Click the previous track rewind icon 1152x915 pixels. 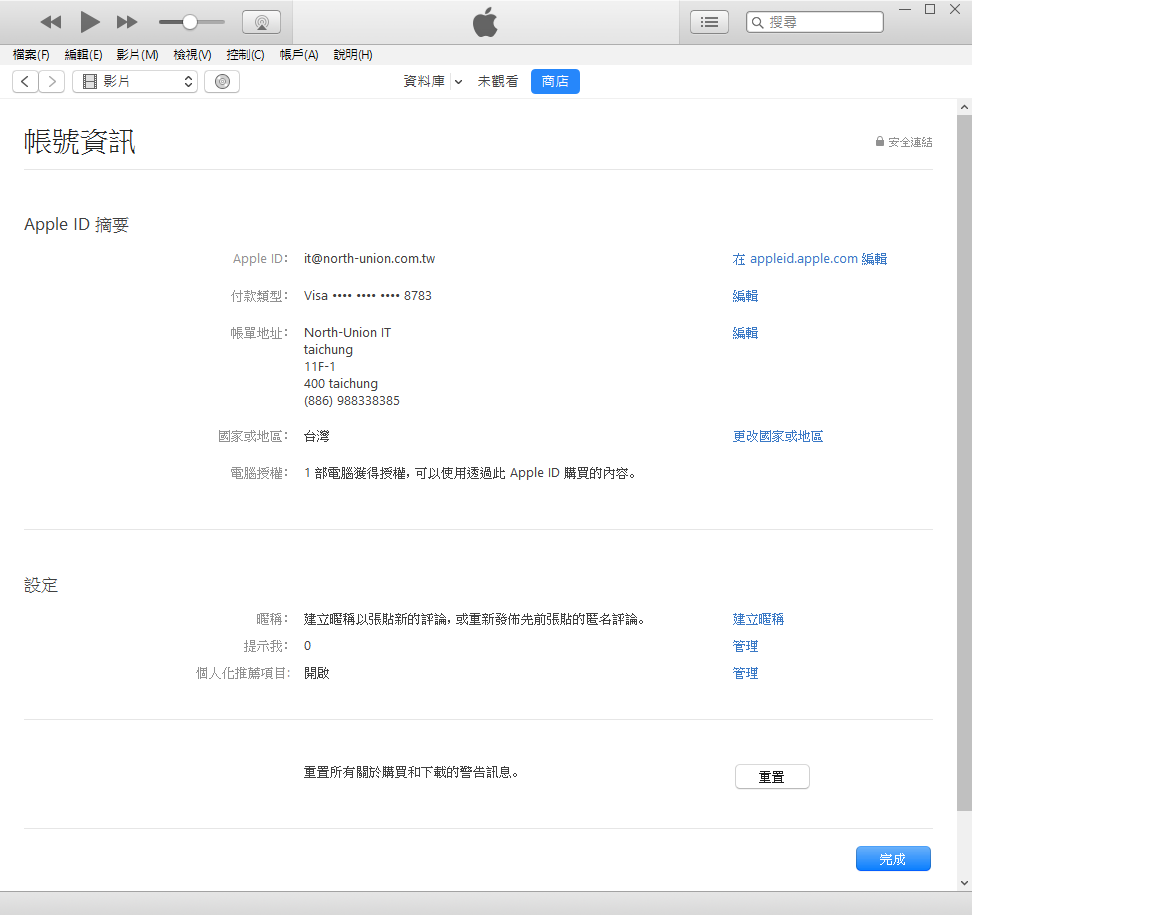pyautogui.click(x=51, y=22)
